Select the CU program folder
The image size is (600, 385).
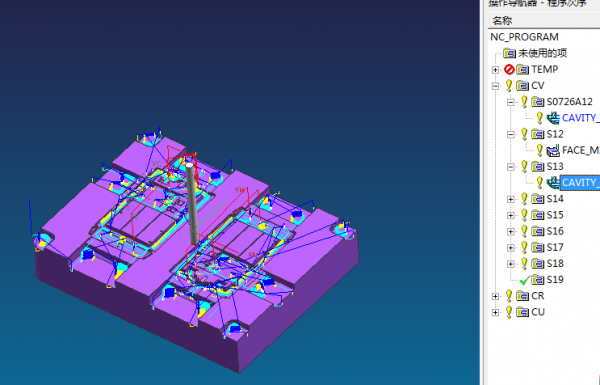point(538,312)
